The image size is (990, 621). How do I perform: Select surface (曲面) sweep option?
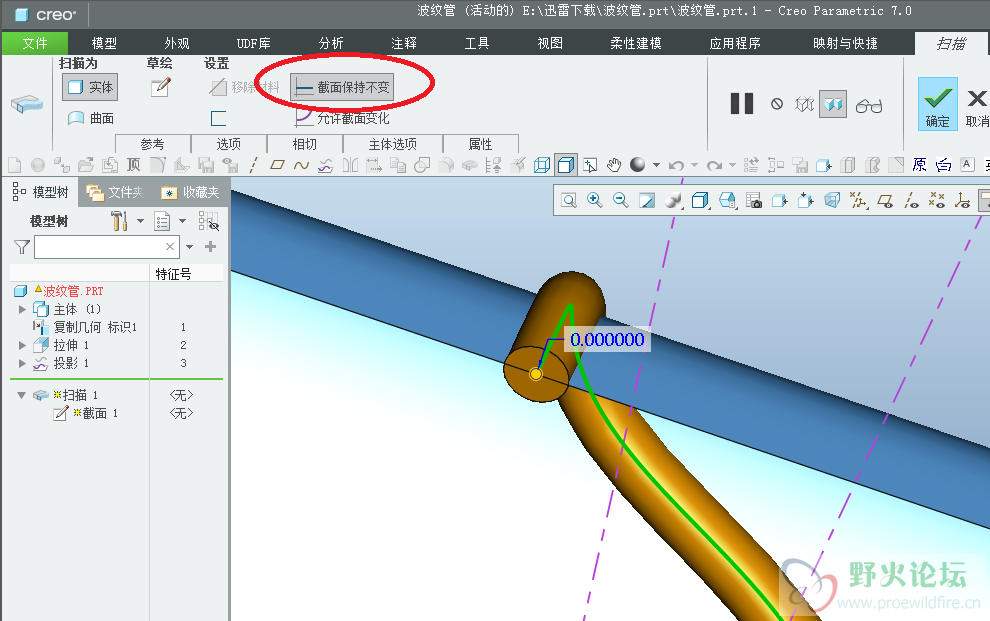pyautogui.click(x=91, y=118)
